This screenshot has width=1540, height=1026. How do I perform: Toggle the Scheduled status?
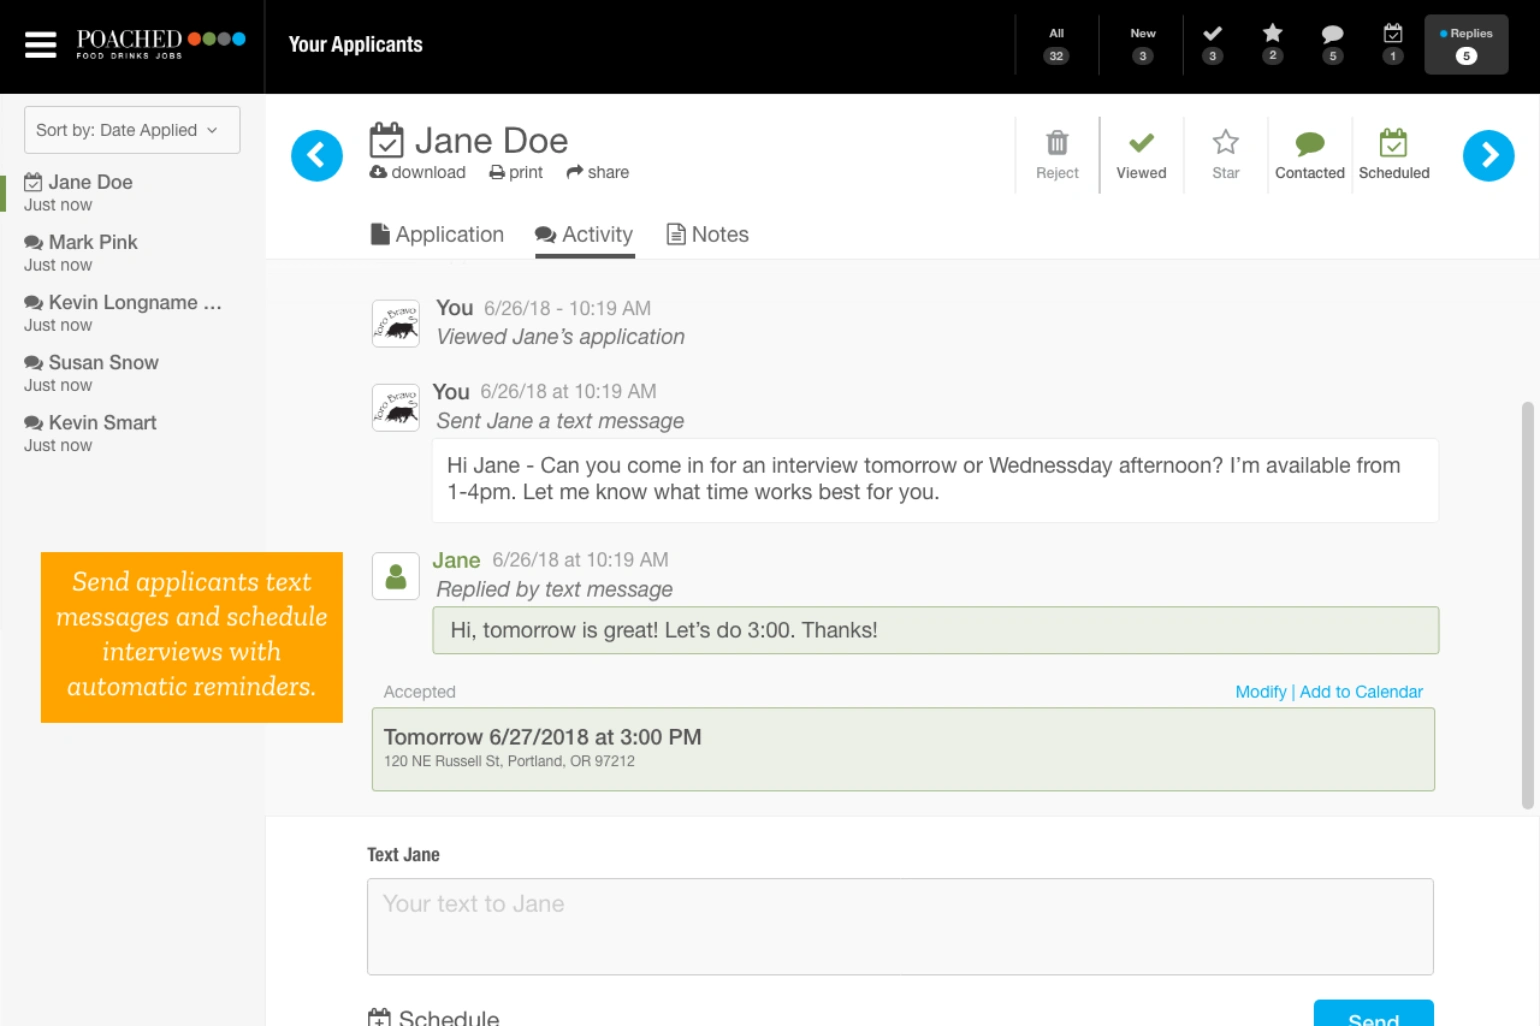click(x=1394, y=155)
